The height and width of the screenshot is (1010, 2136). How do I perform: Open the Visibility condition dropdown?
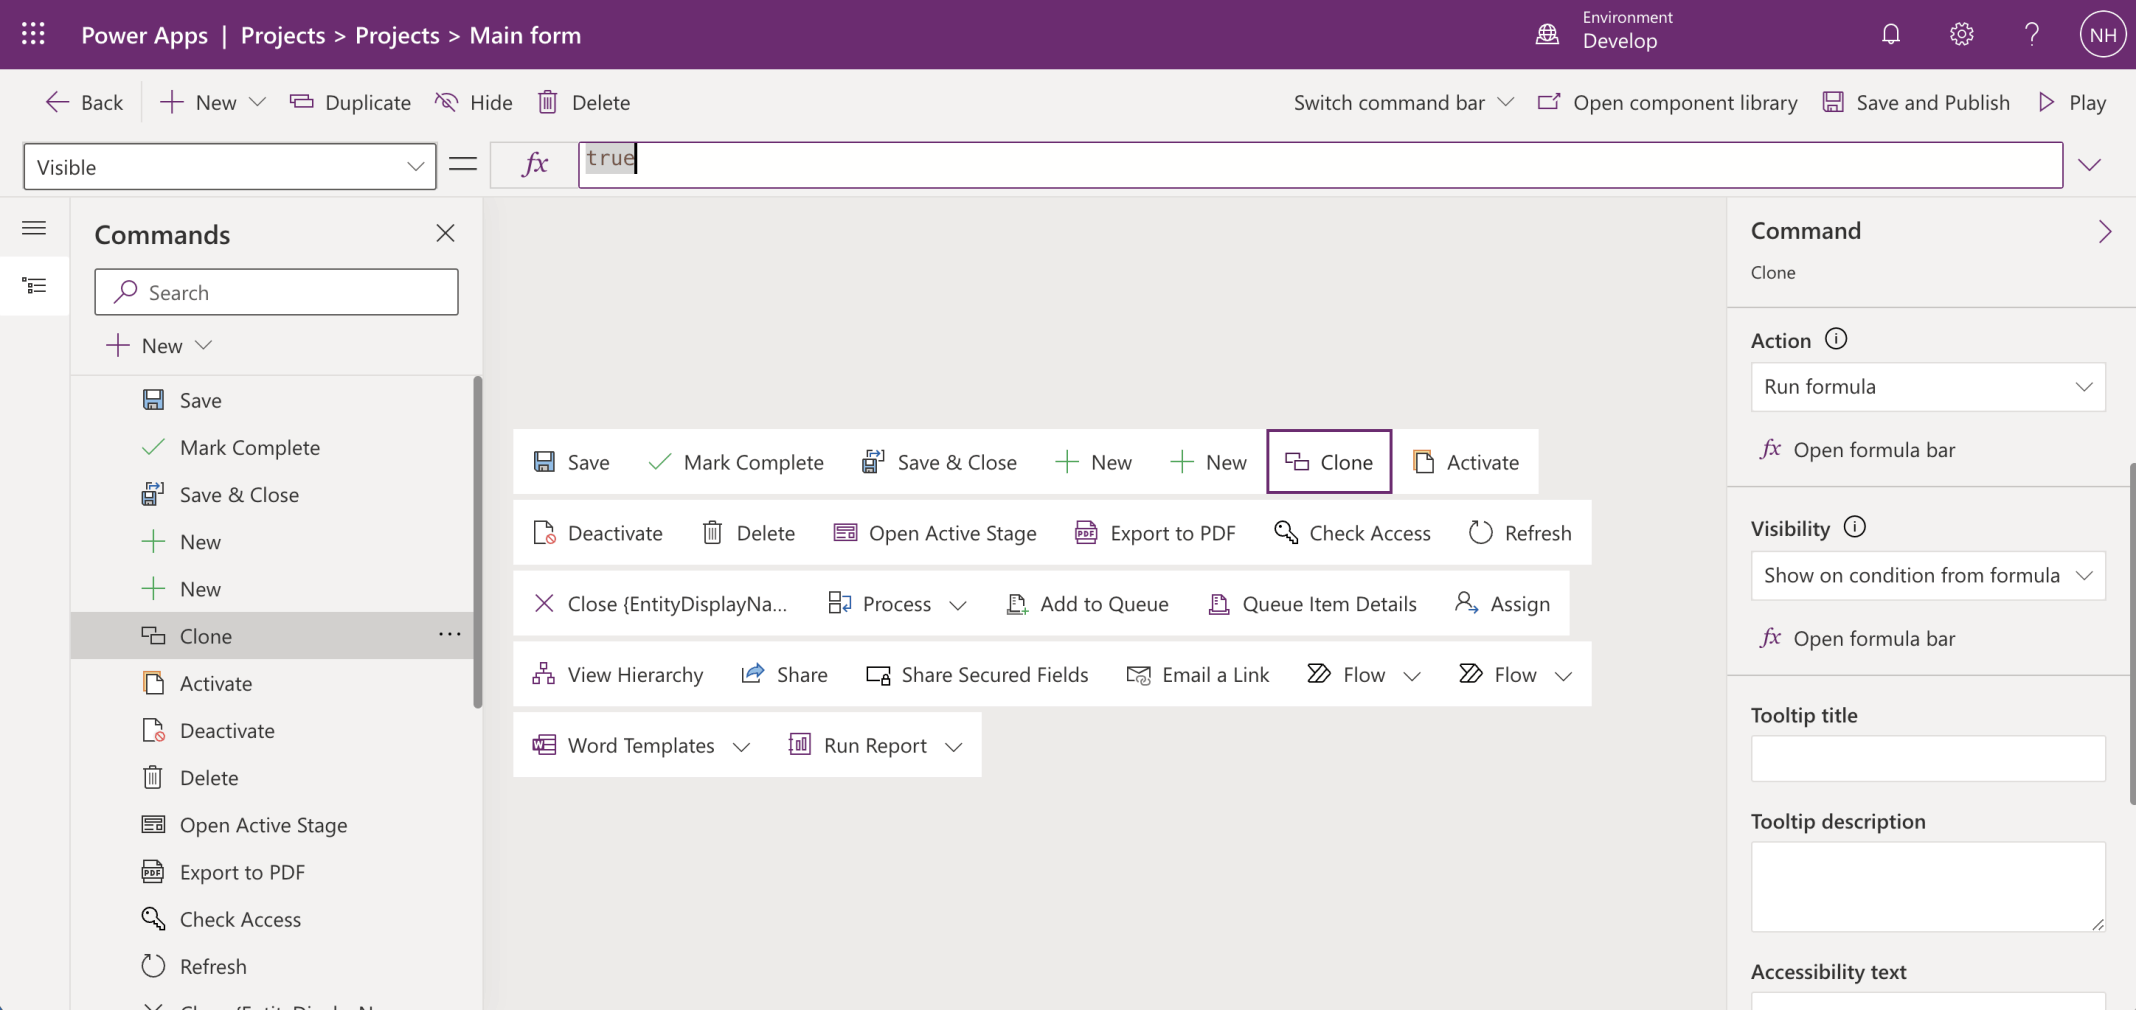(x=1927, y=576)
